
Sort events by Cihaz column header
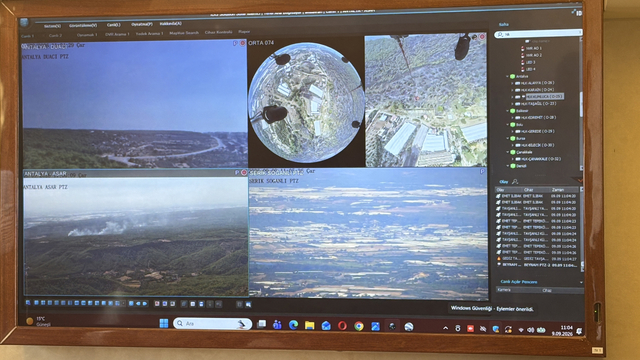(x=529, y=190)
